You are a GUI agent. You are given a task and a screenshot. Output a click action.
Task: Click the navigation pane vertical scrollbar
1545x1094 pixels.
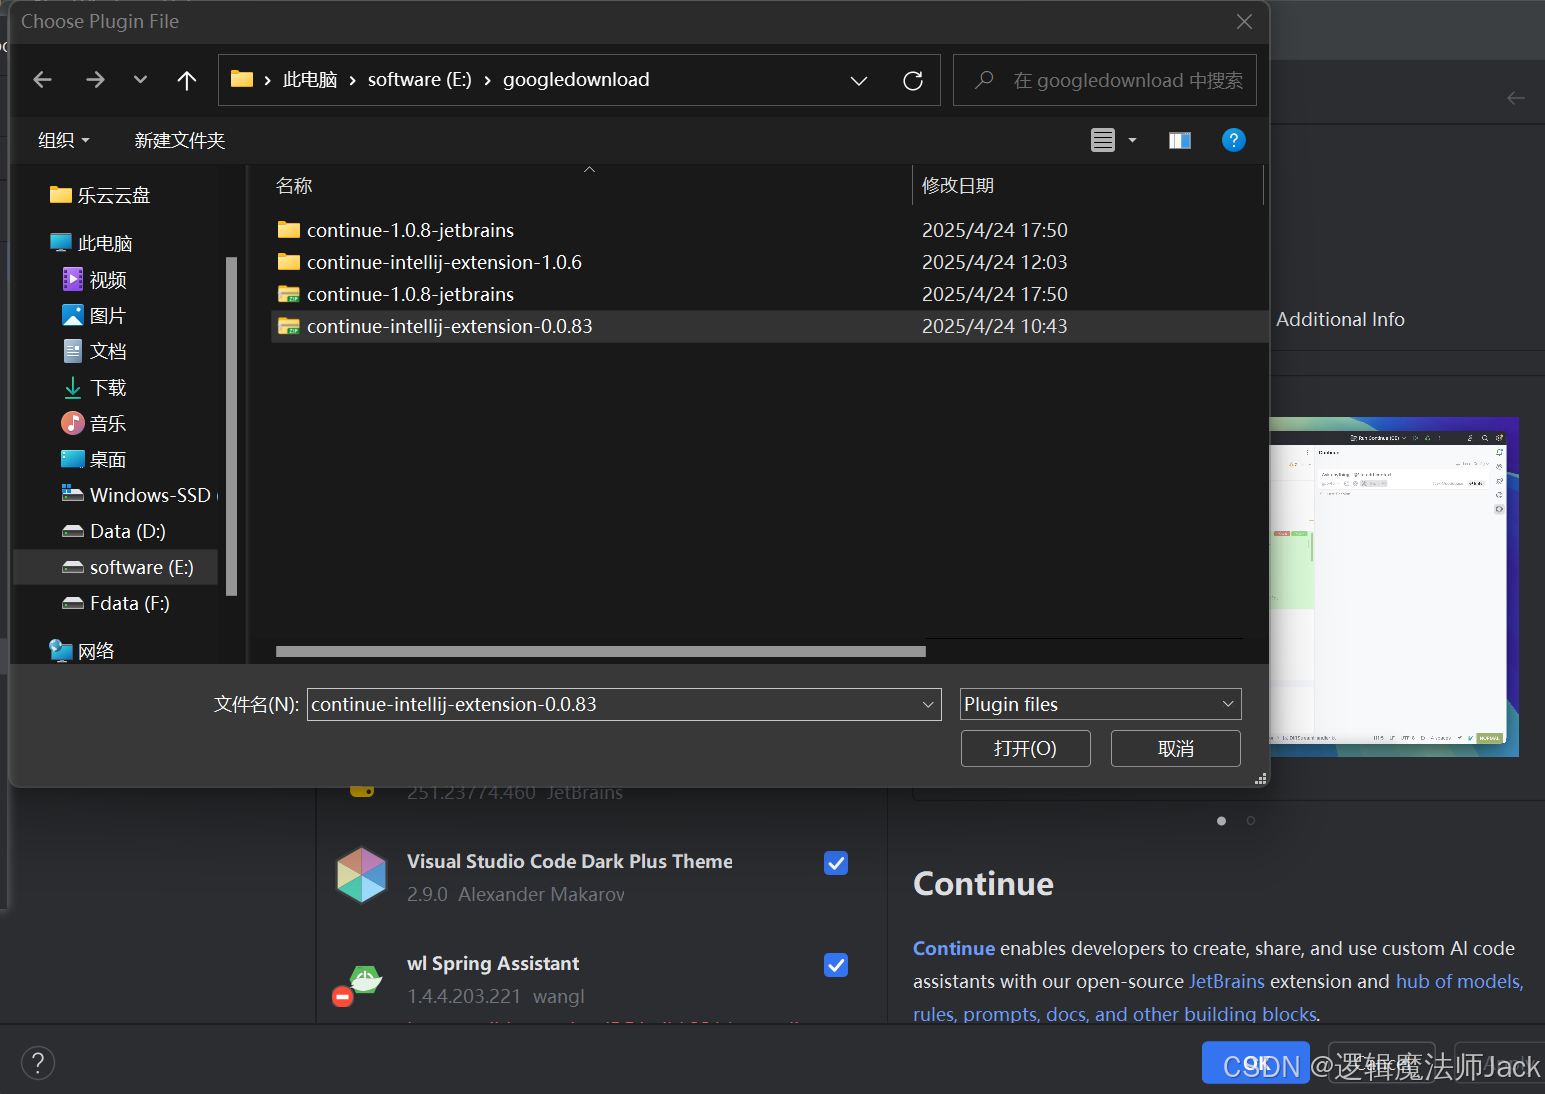click(x=232, y=426)
